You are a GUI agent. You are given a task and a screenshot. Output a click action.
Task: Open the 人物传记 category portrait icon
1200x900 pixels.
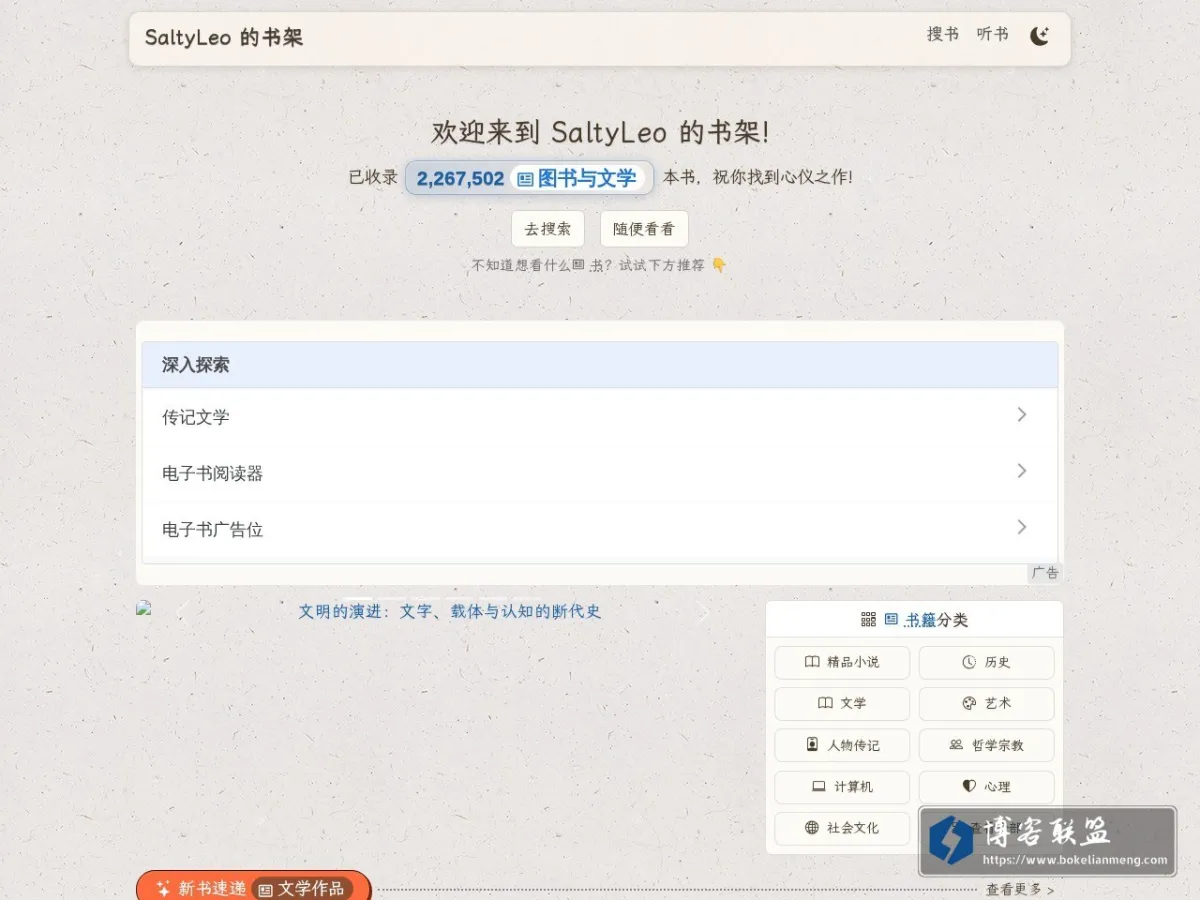click(812, 745)
